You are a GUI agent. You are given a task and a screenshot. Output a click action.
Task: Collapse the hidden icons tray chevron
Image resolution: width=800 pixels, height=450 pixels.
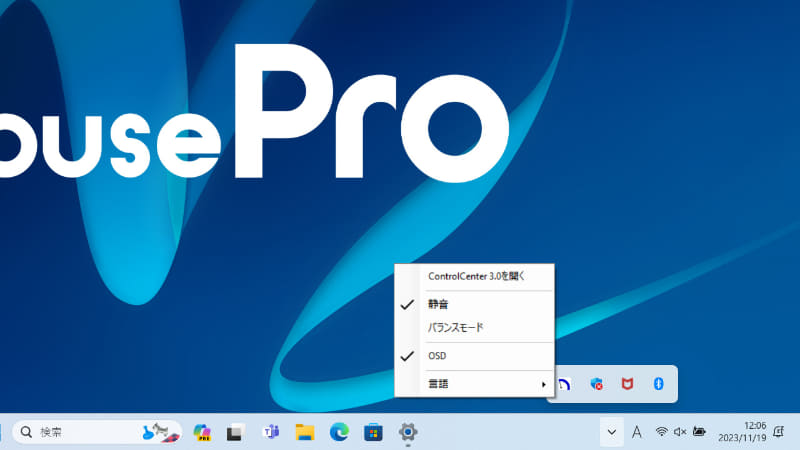(612, 432)
